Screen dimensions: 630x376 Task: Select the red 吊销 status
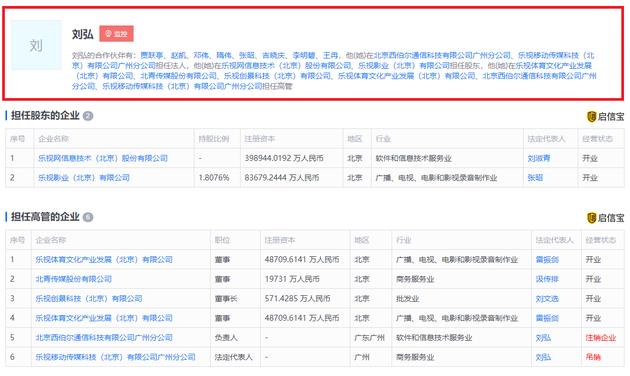pyautogui.click(x=593, y=357)
